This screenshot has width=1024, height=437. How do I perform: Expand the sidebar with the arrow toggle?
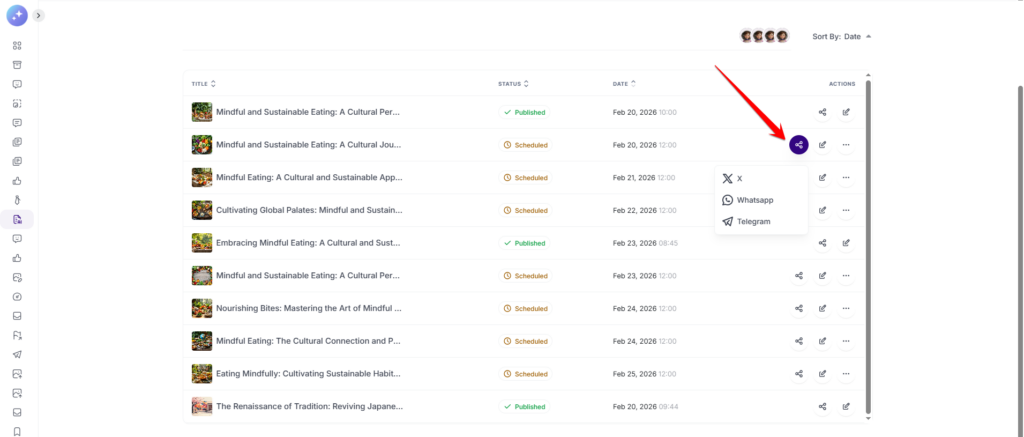38,15
